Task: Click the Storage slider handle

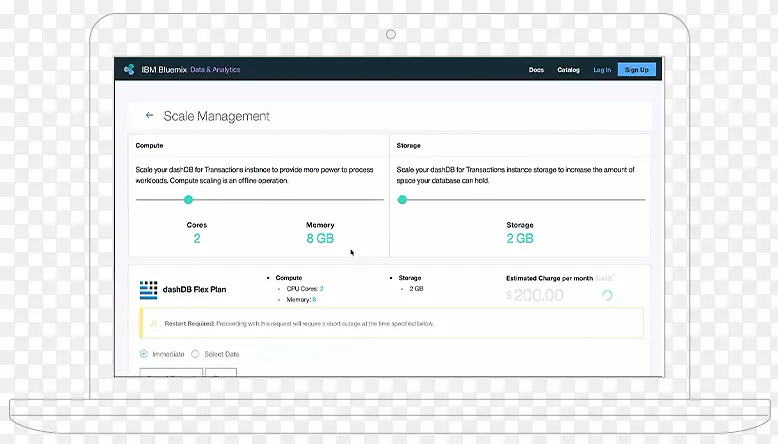Action: [402, 199]
